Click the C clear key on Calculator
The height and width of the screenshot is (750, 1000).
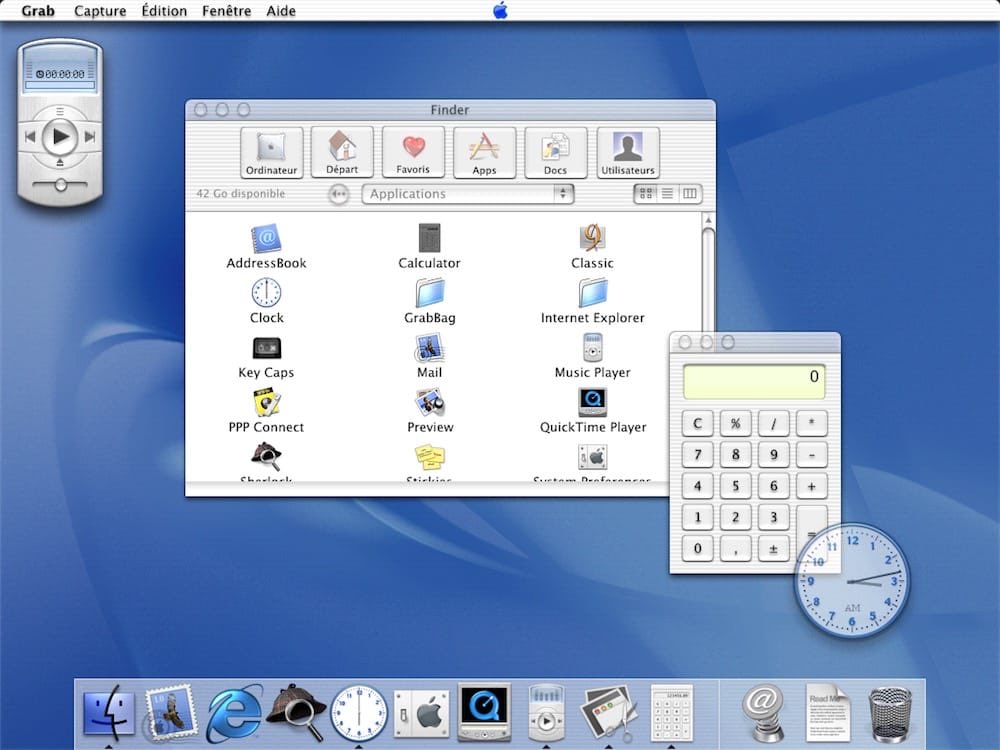coord(698,423)
